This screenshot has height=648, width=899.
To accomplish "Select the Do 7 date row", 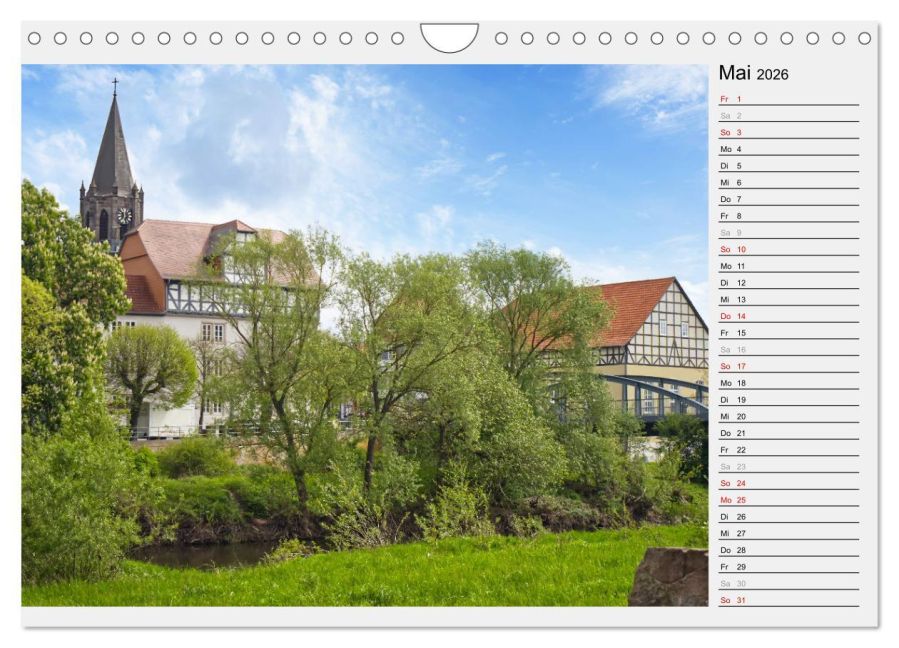I will [x=789, y=199].
